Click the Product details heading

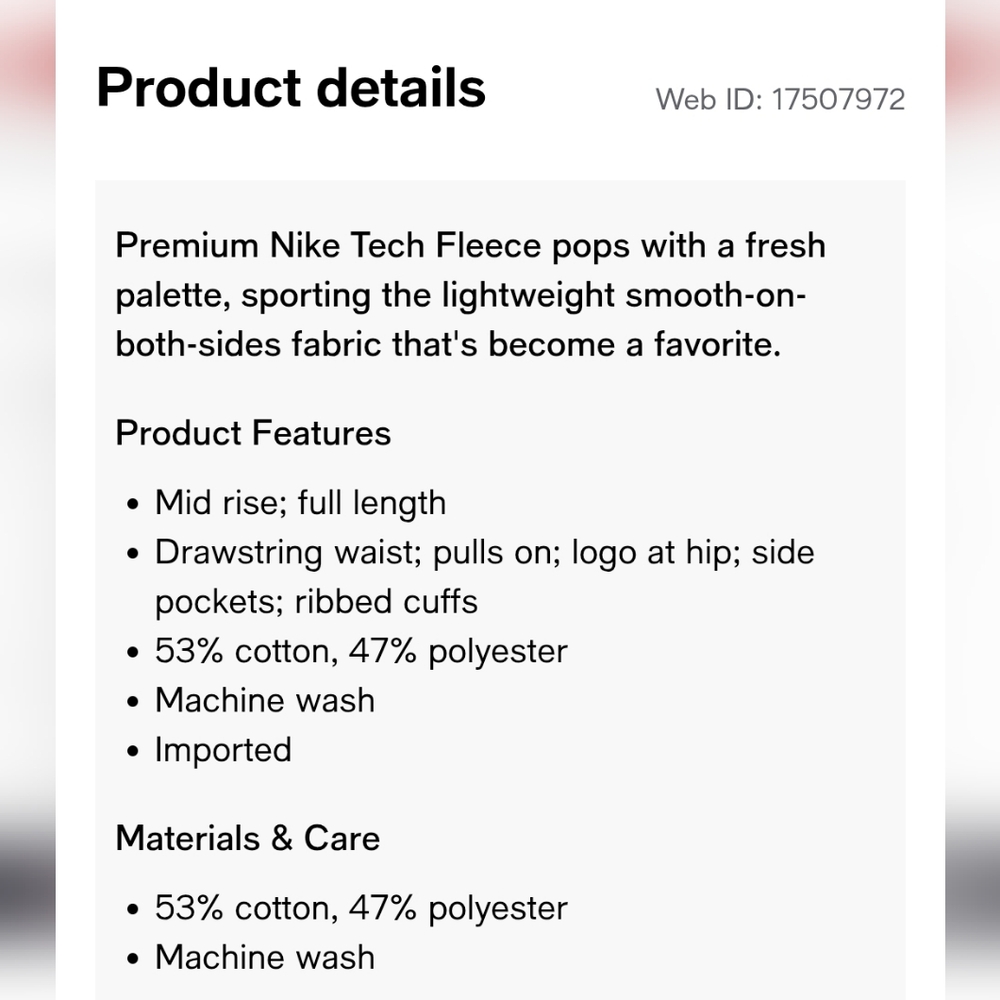[x=291, y=88]
